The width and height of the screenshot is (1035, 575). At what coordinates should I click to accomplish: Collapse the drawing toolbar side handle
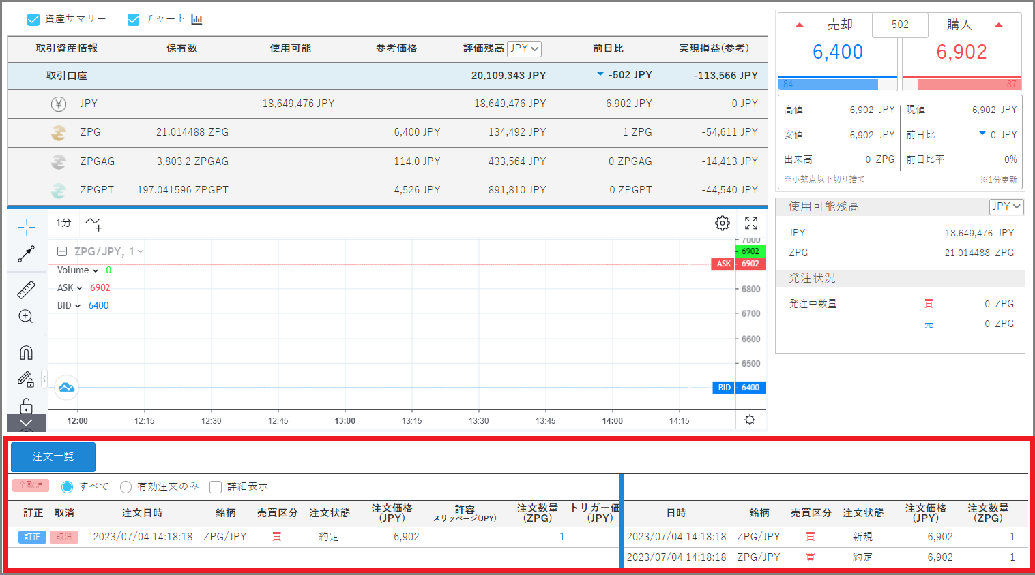pos(44,379)
